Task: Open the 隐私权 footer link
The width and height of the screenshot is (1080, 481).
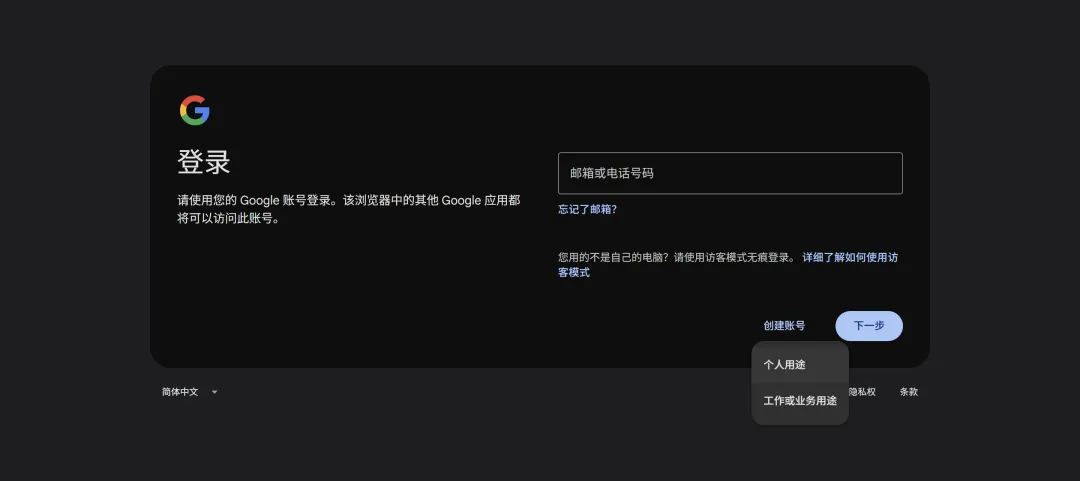Action: [x=862, y=392]
